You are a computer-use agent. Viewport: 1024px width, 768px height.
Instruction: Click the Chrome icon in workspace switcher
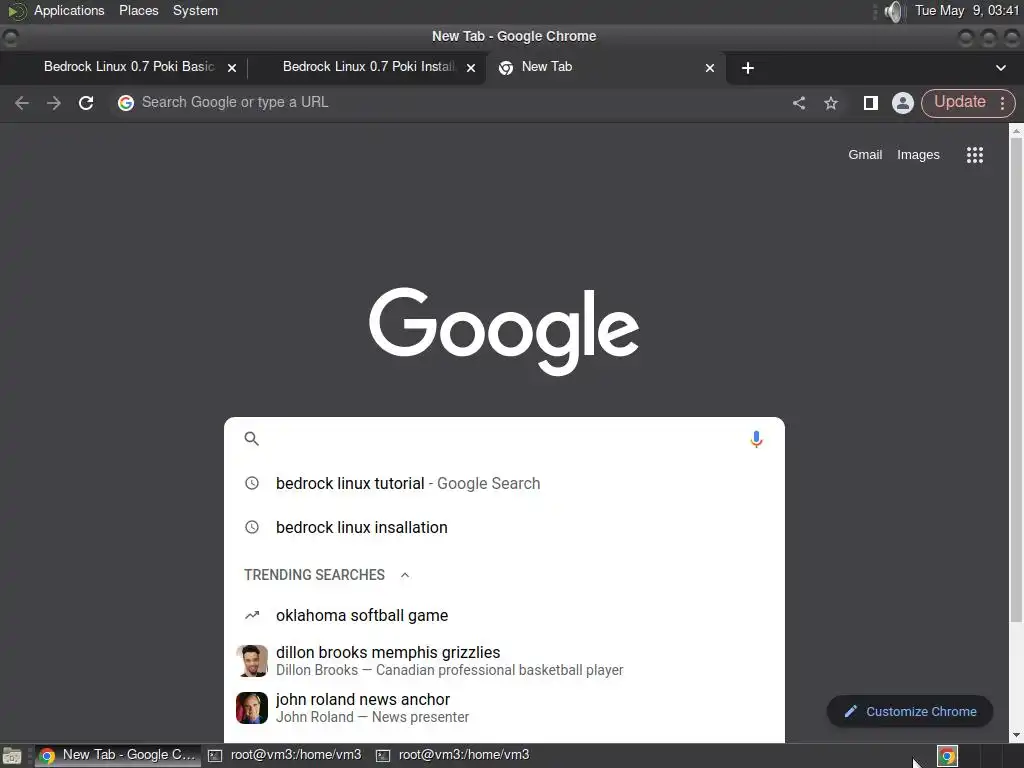pos(947,756)
